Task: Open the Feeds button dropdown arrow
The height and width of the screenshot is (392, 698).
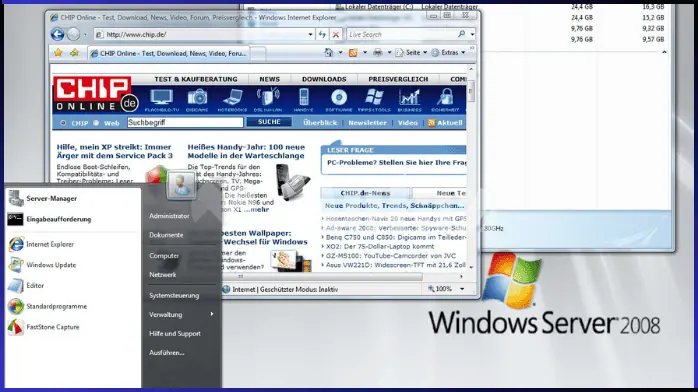Action: click(x=365, y=53)
